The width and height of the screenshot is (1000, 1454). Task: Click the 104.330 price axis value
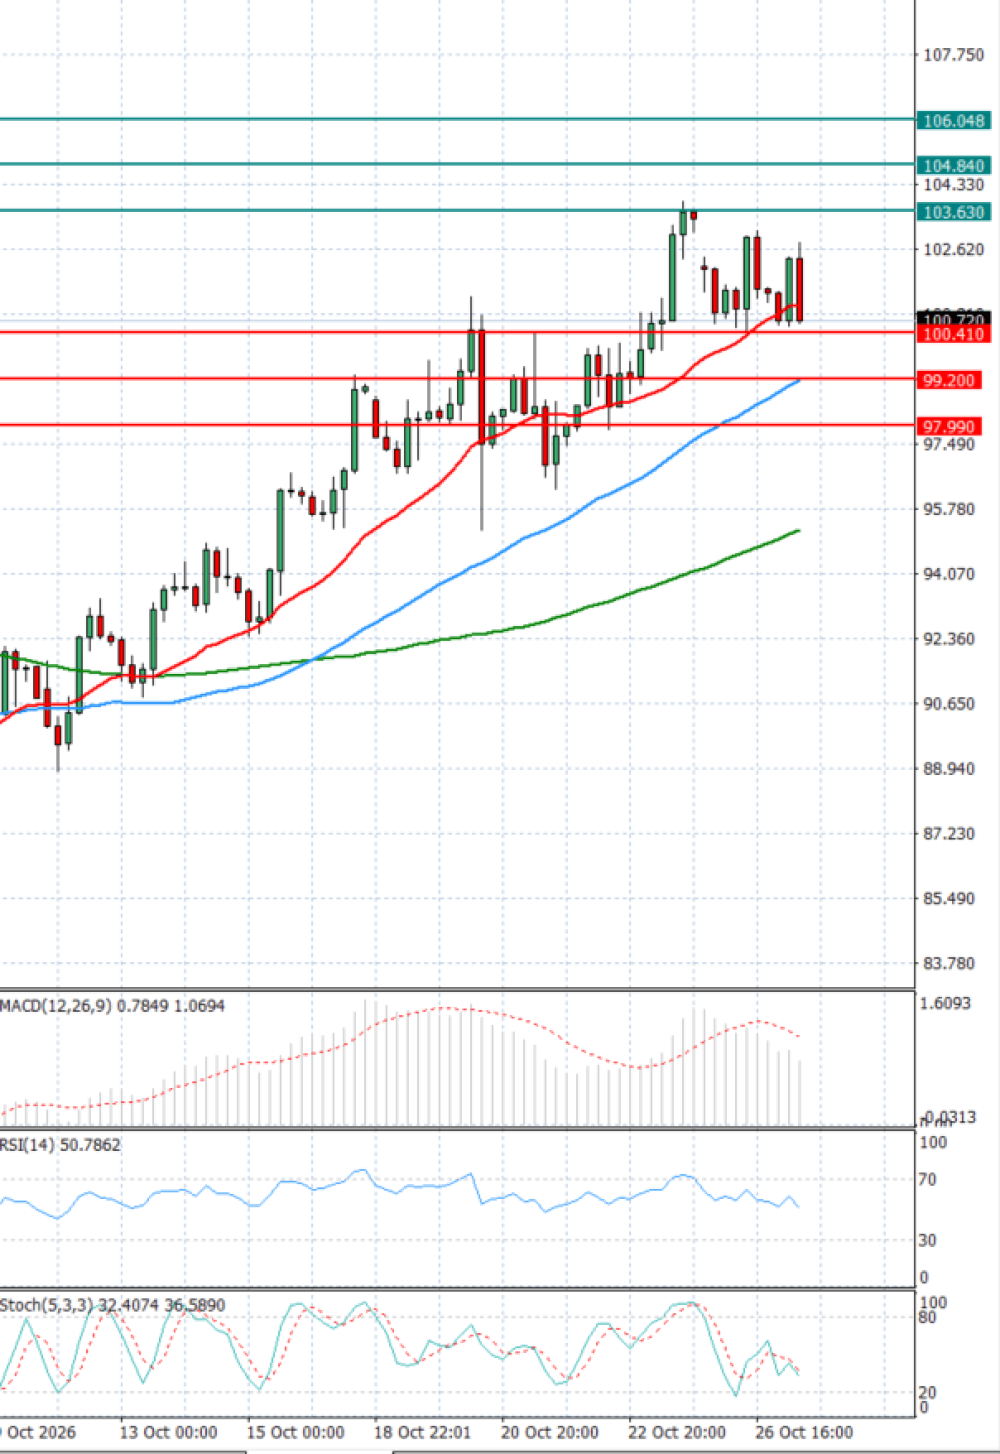(x=952, y=185)
